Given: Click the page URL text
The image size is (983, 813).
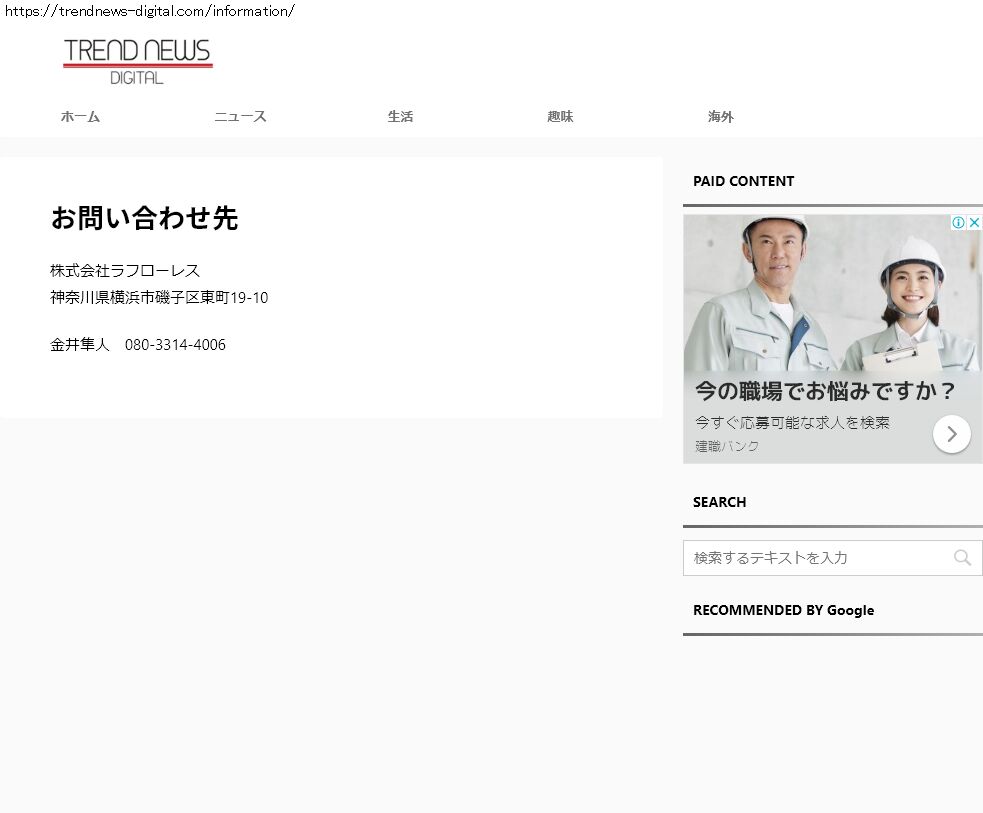Looking at the screenshot, I should pos(150,11).
